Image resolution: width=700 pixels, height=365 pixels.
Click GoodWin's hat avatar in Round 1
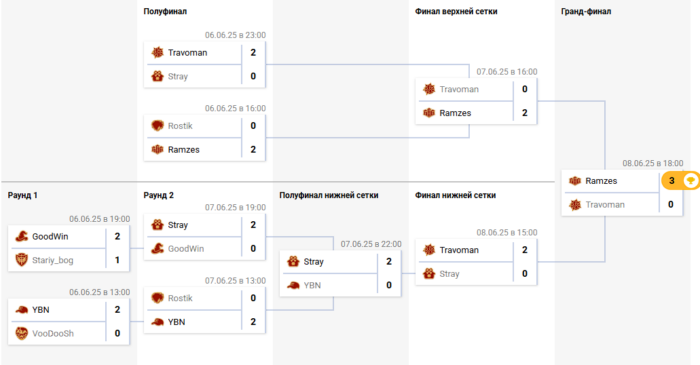click(x=21, y=236)
